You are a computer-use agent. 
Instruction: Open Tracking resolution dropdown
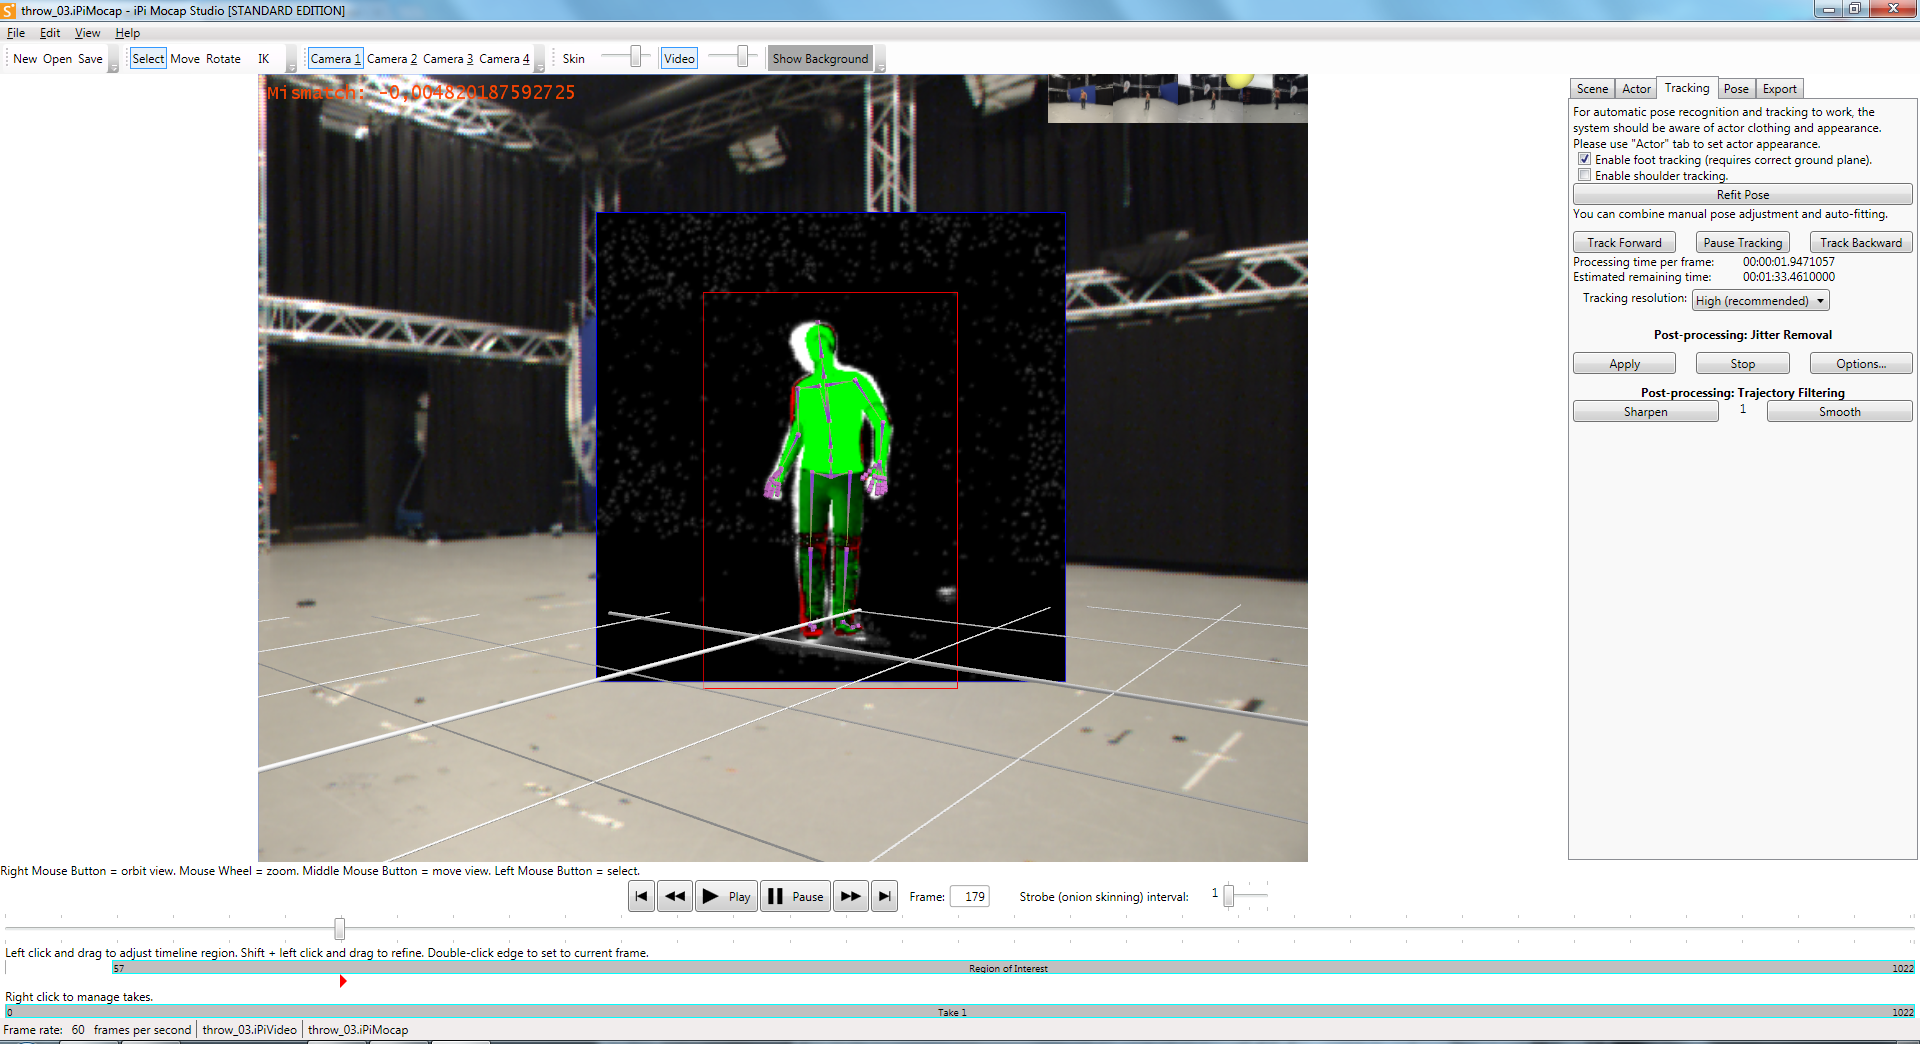[x=1760, y=300]
